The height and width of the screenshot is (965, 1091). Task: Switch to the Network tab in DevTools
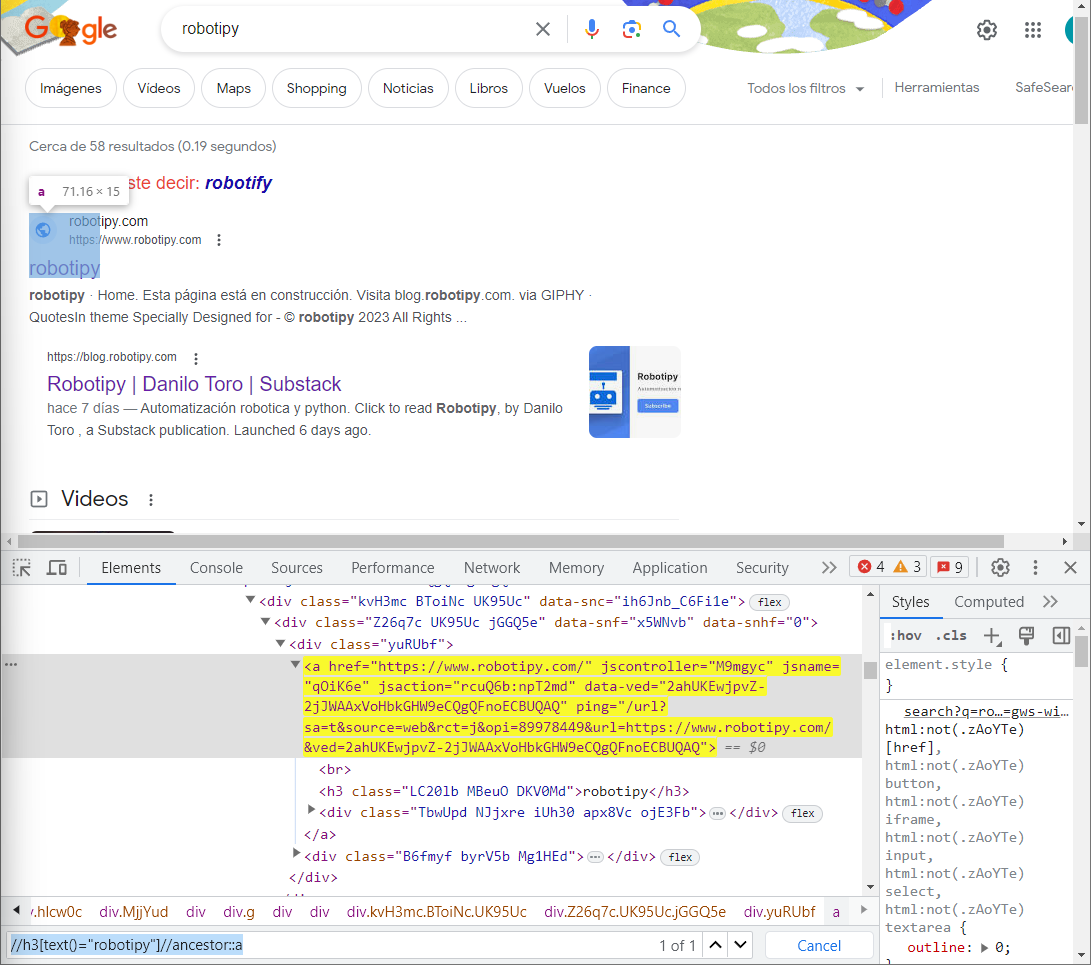(x=492, y=567)
